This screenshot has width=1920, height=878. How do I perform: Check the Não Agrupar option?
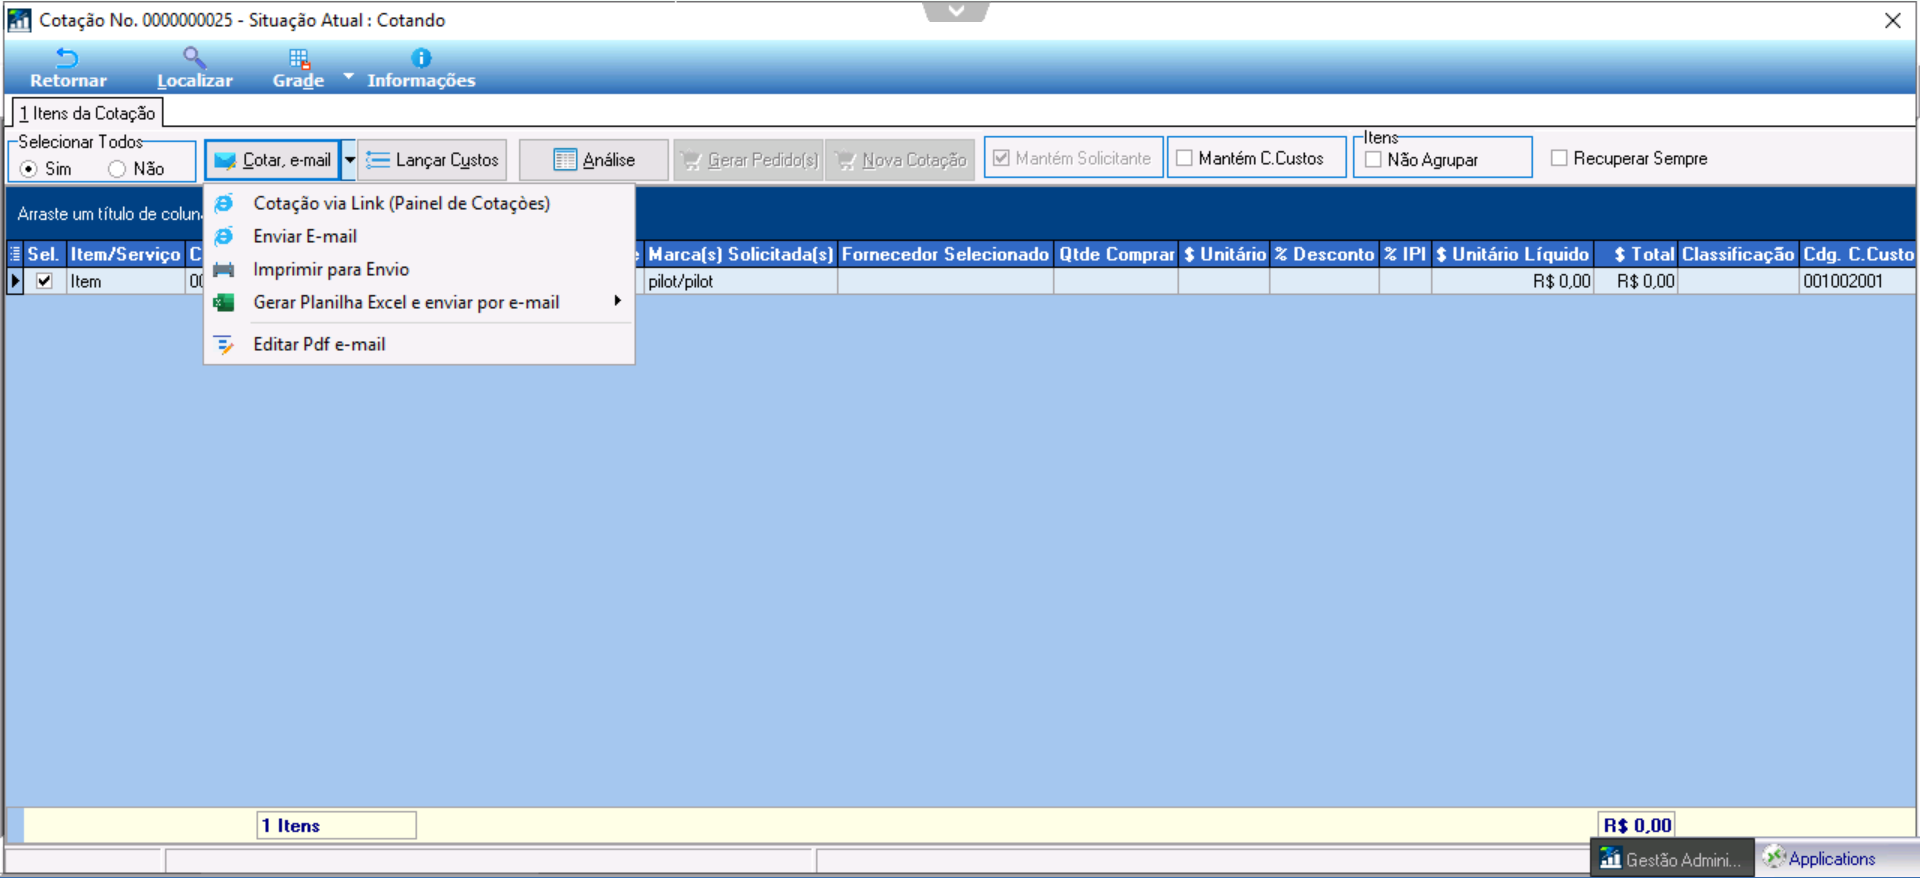[1373, 159]
